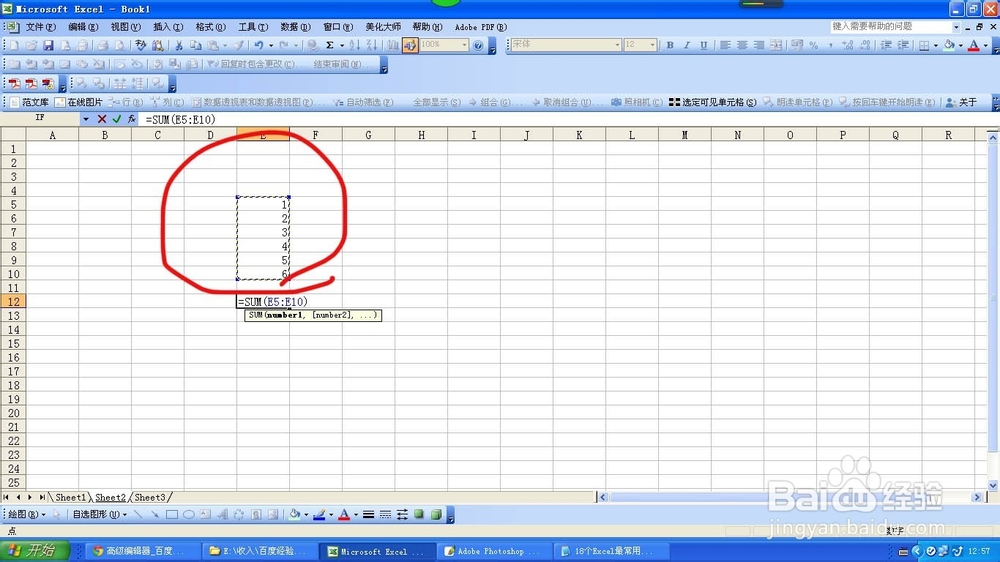
Task: Open the Insert menu (插入)
Action: coord(168,27)
